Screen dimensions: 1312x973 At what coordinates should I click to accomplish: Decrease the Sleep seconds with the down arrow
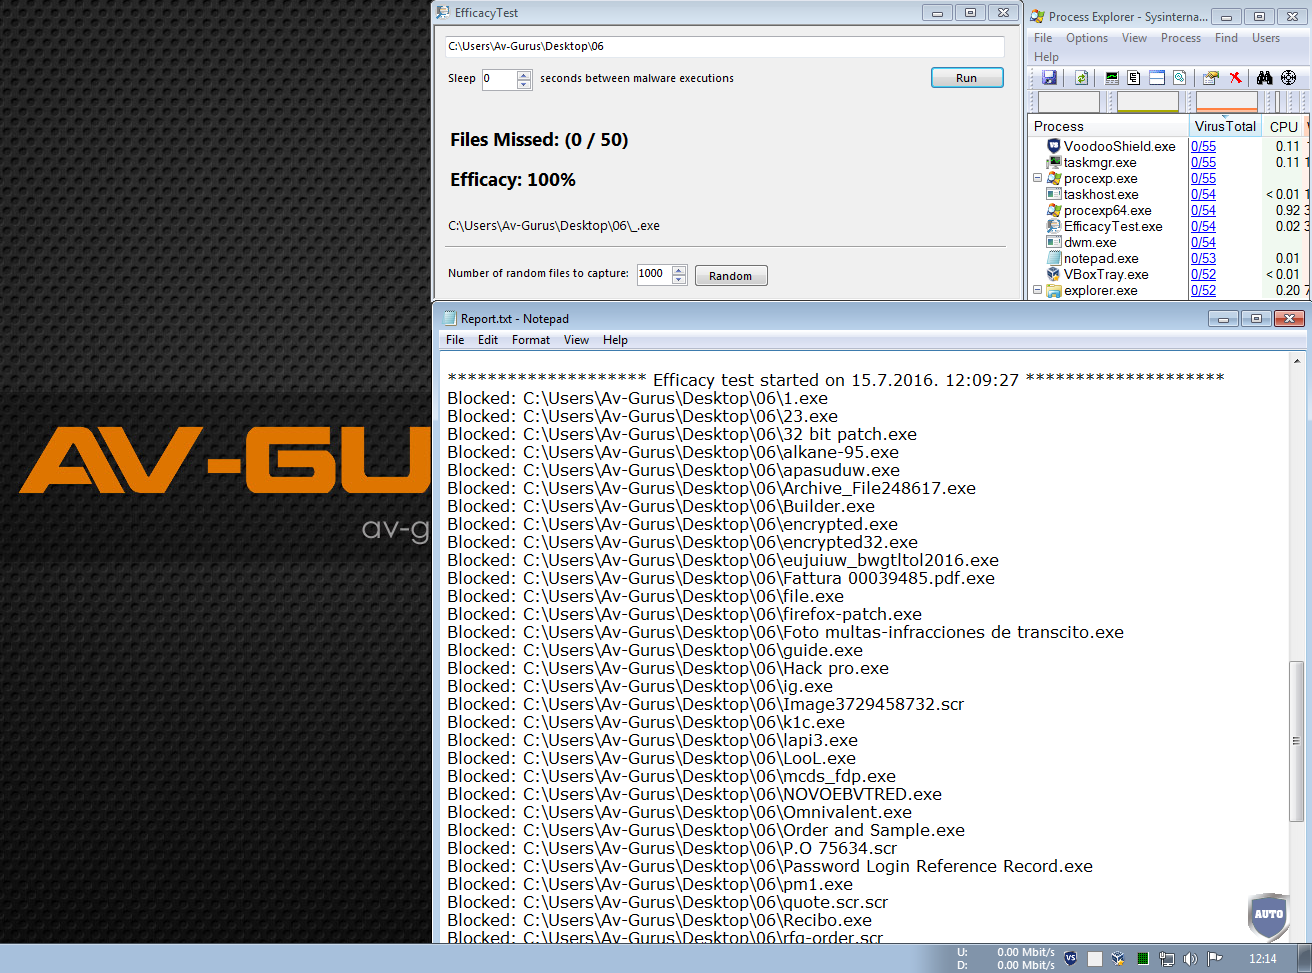(524, 84)
